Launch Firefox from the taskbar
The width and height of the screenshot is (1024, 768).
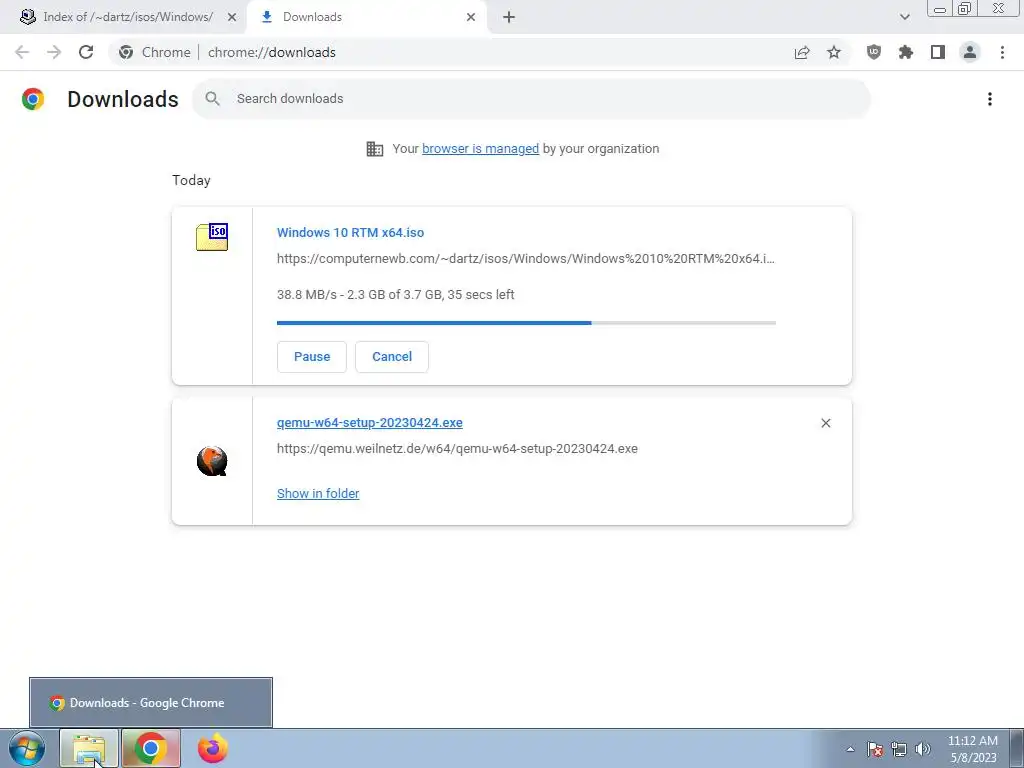212,748
